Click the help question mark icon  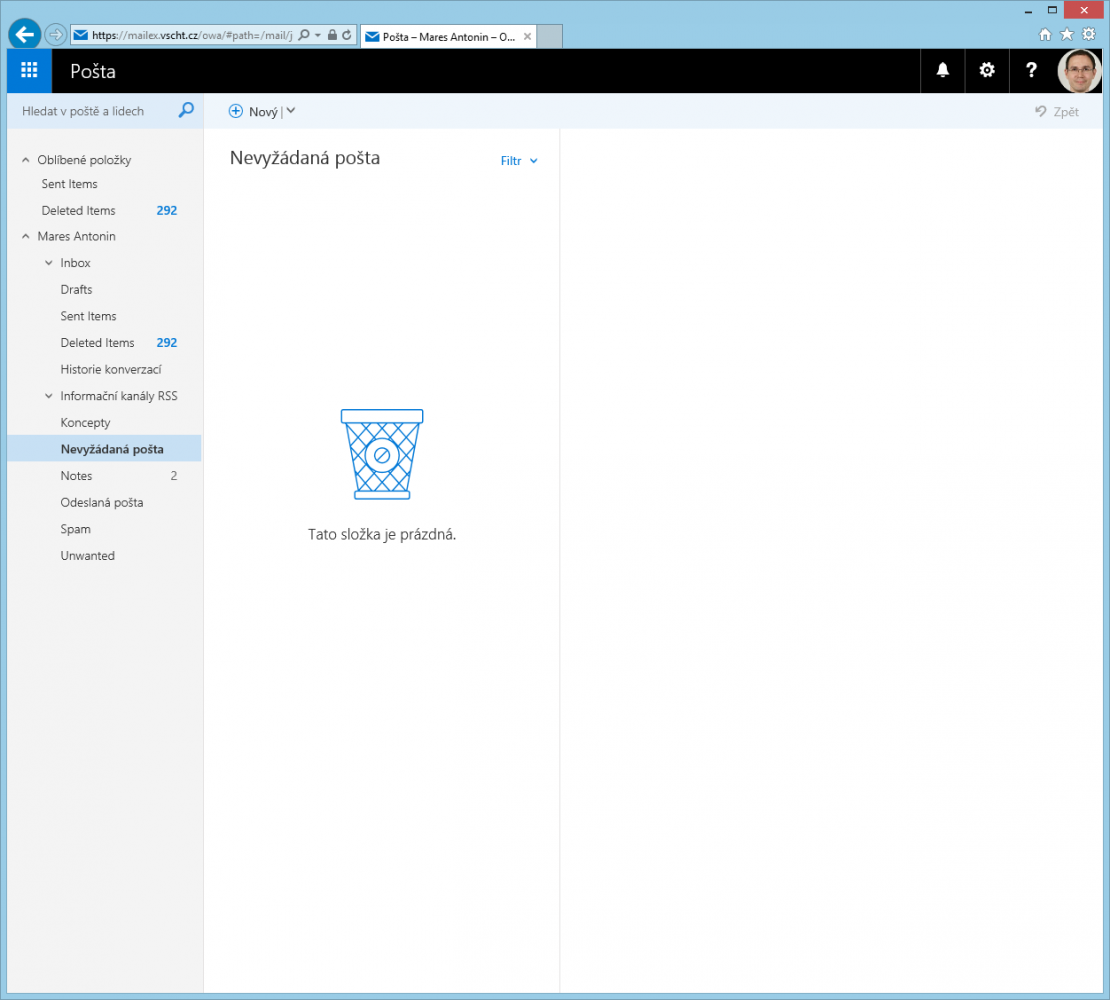pyautogui.click(x=1032, y=70)
